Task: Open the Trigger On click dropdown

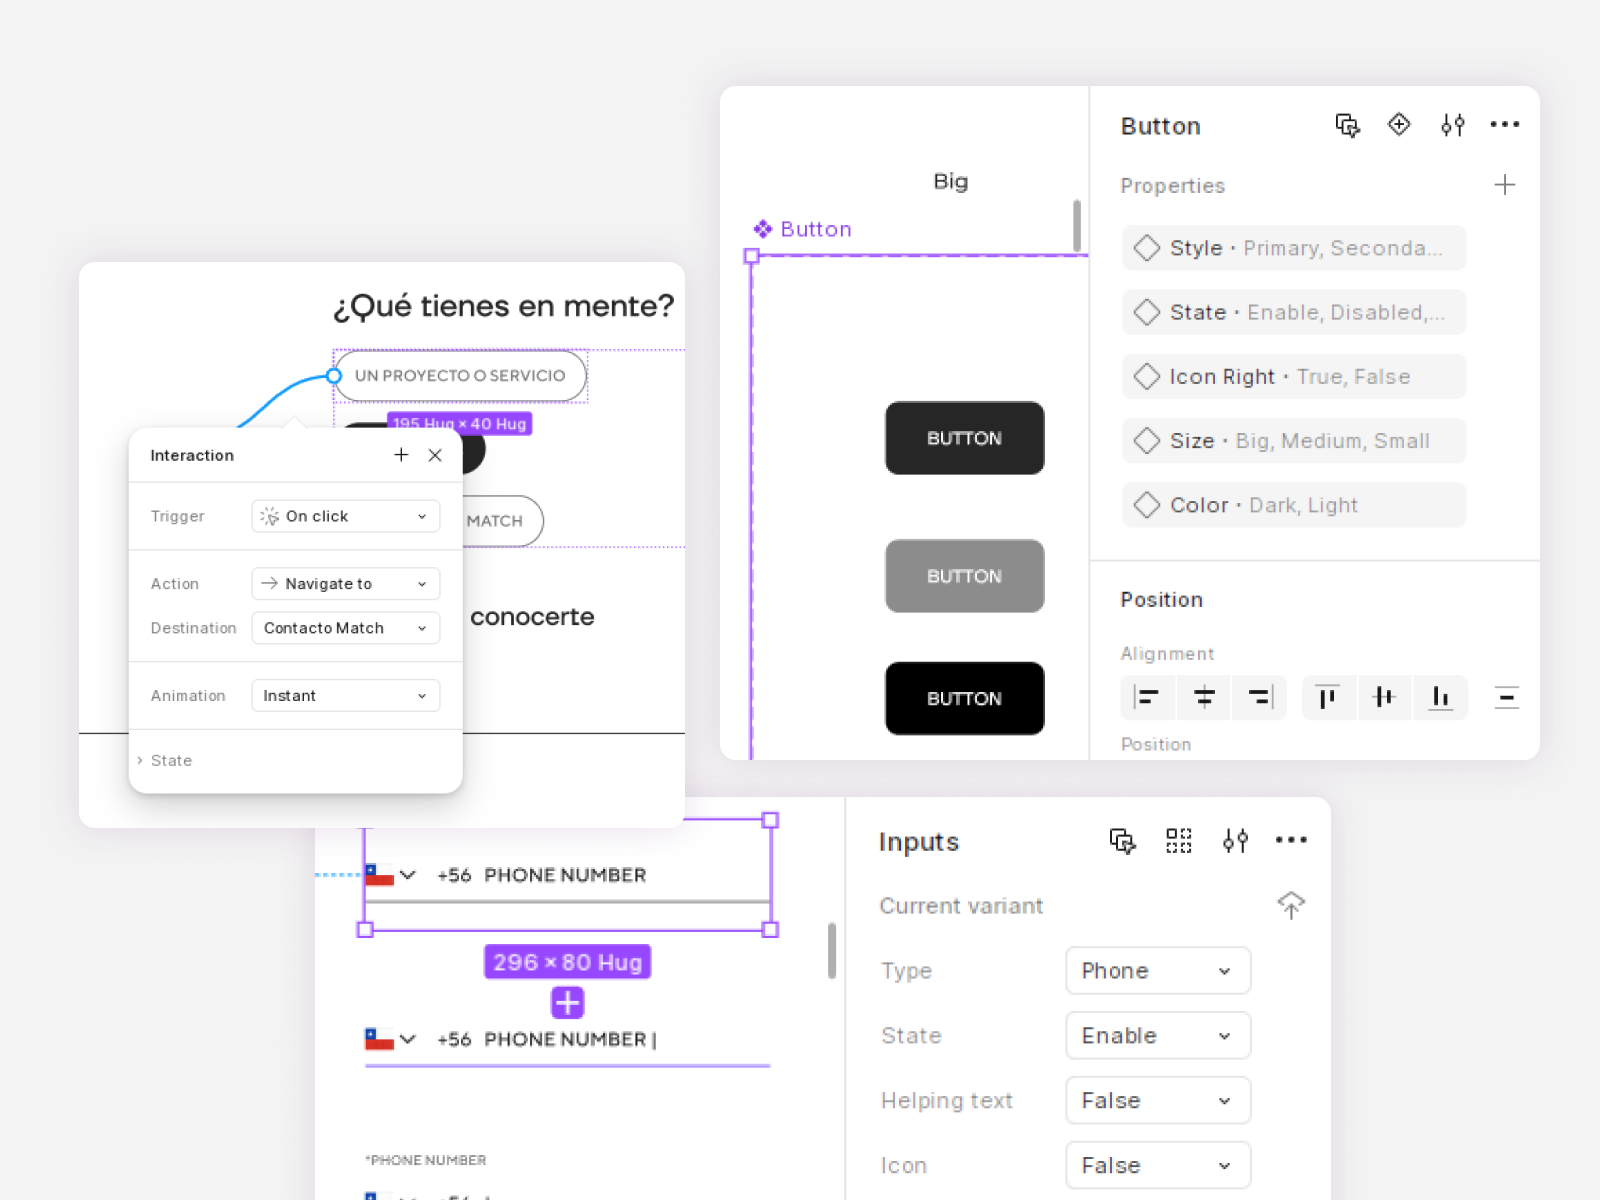Action: 345,516
